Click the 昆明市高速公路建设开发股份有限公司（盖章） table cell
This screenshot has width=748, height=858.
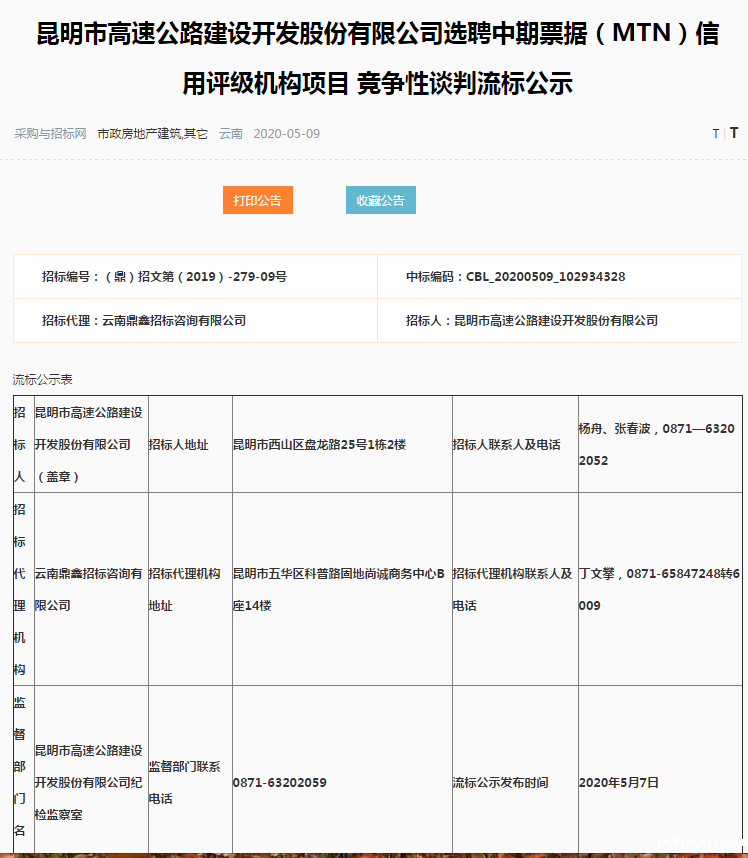click(x=91, y=444)
